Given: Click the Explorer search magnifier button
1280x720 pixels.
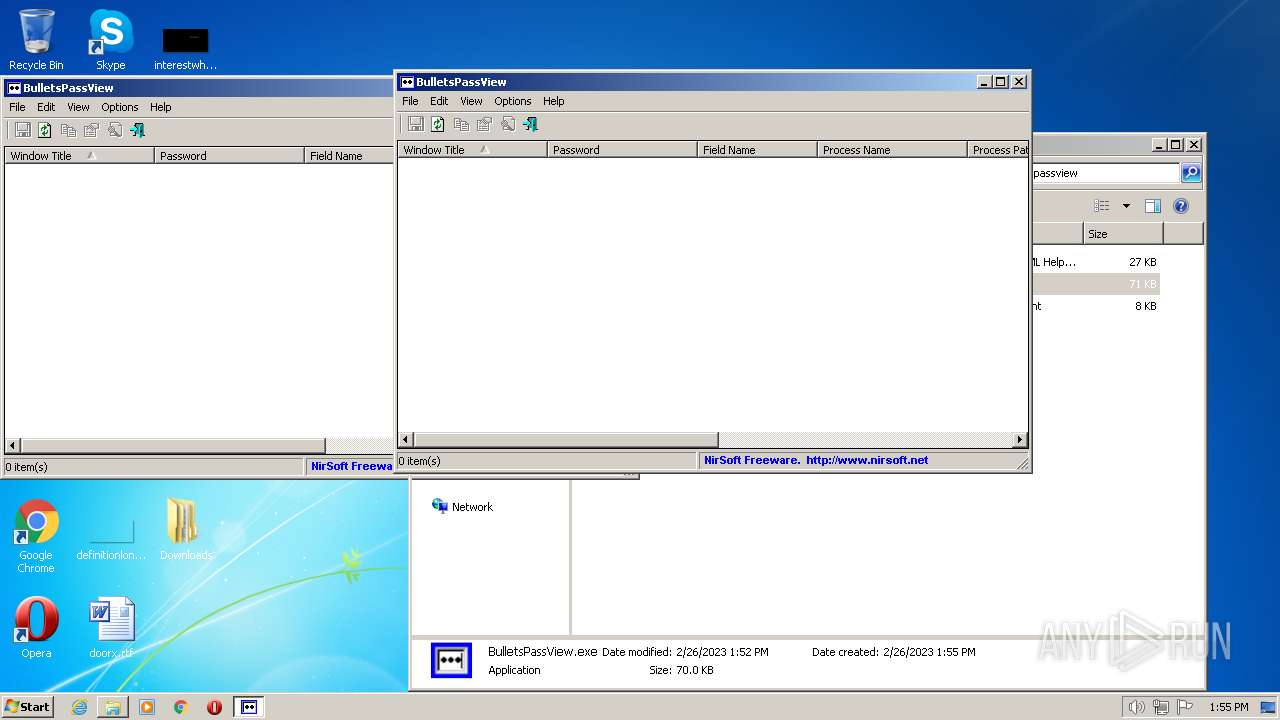Looking at the screenshot, I should 1190,173.
